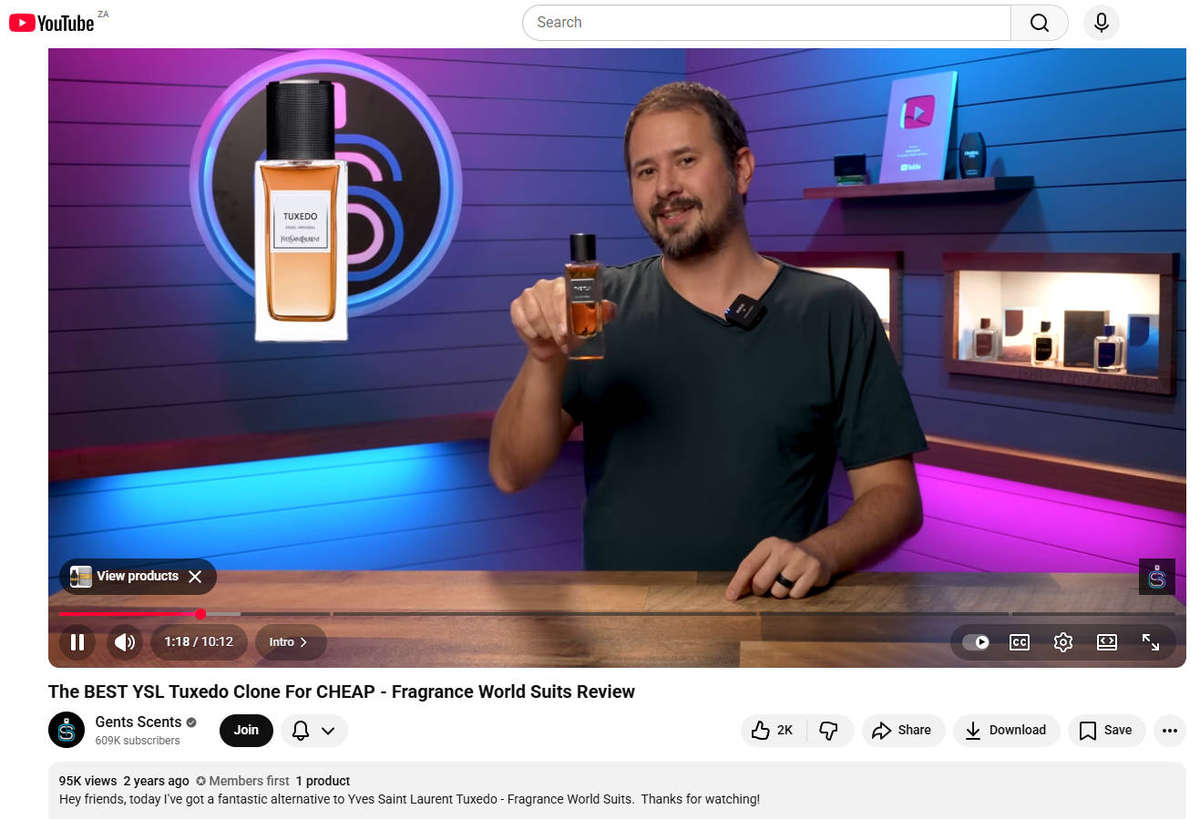Enter fullscreen mode
The height and width of the screenshot is (819, 1200).
(x=1150, y=642)
